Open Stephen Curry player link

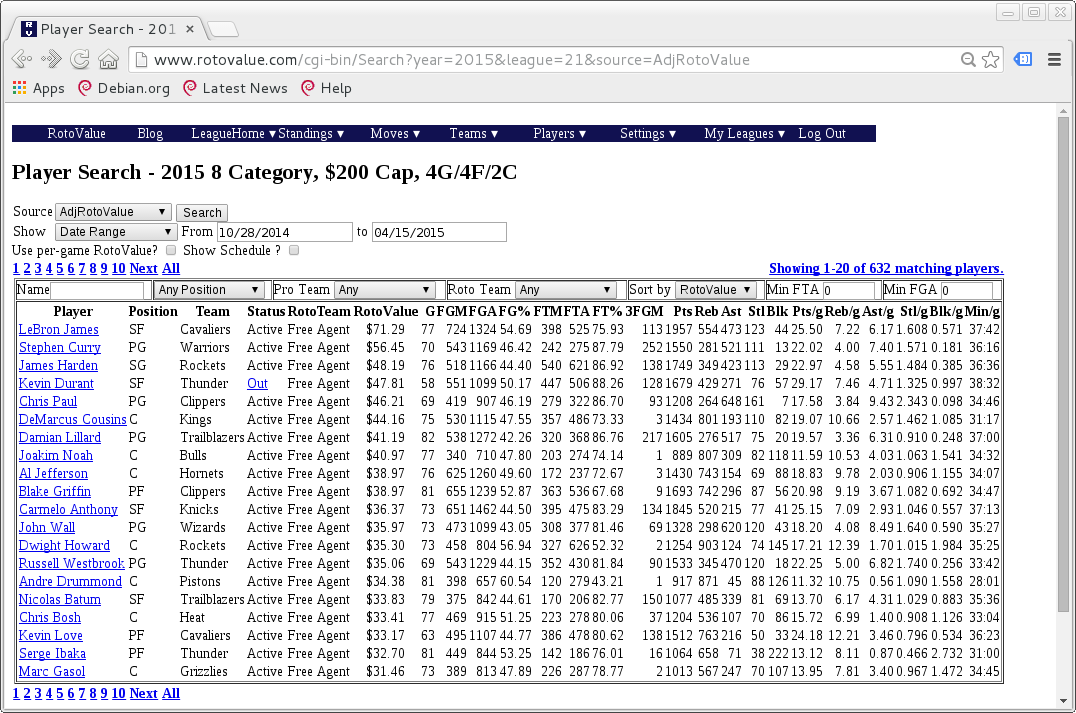60,347
